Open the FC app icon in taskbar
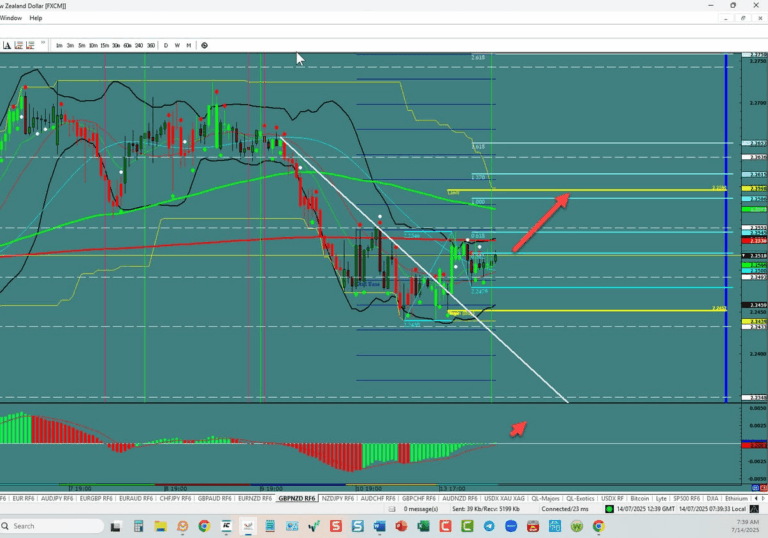This screenshot has height=538, width=768. pyautogui.click(x=226, y=526)
